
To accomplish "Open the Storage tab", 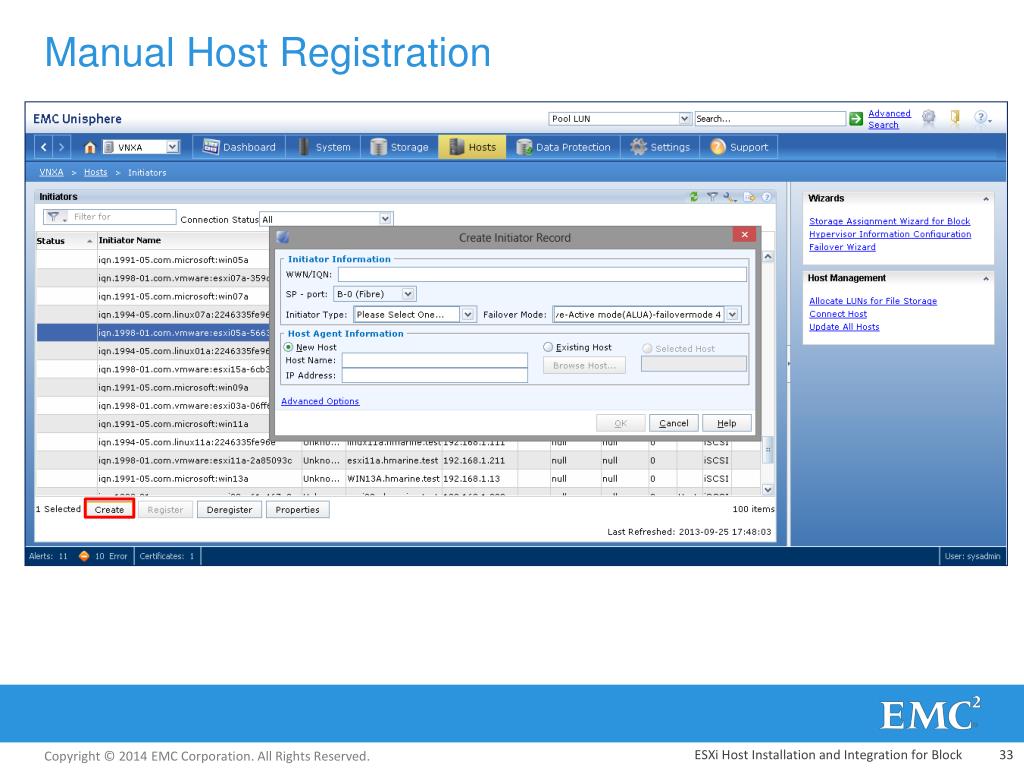I will click(x=400, y=147).
